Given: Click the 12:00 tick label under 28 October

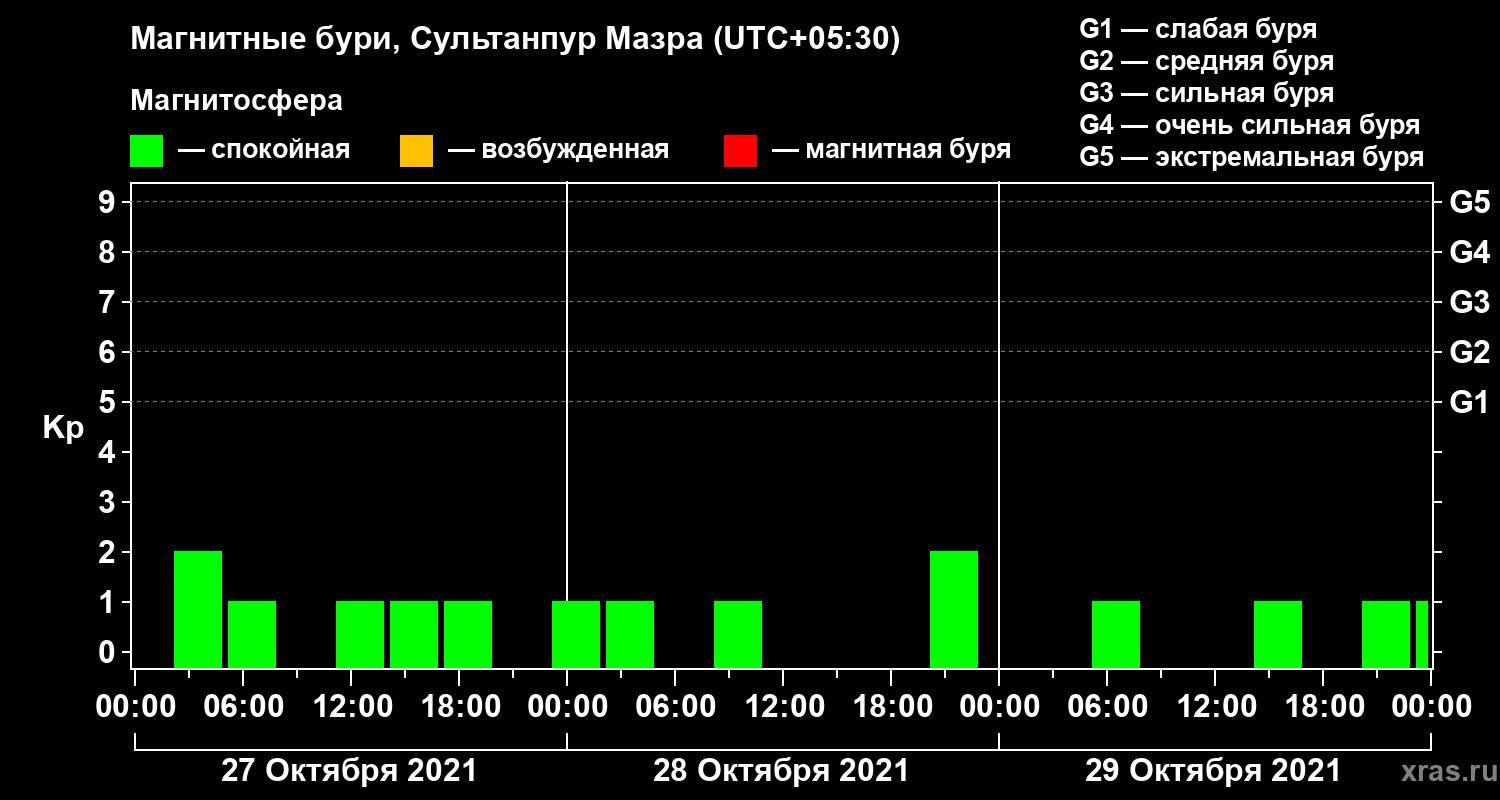Looking at the screenshot, I should 785,707.
